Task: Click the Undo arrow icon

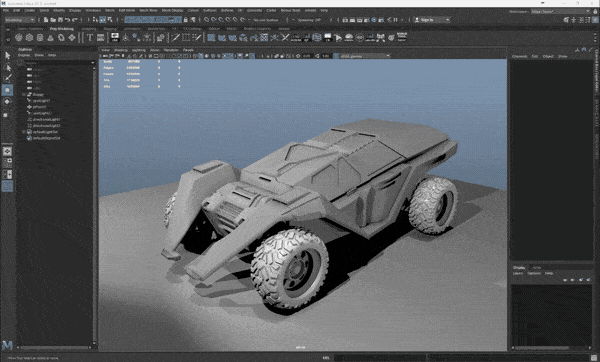Action: tap(67, 20)
